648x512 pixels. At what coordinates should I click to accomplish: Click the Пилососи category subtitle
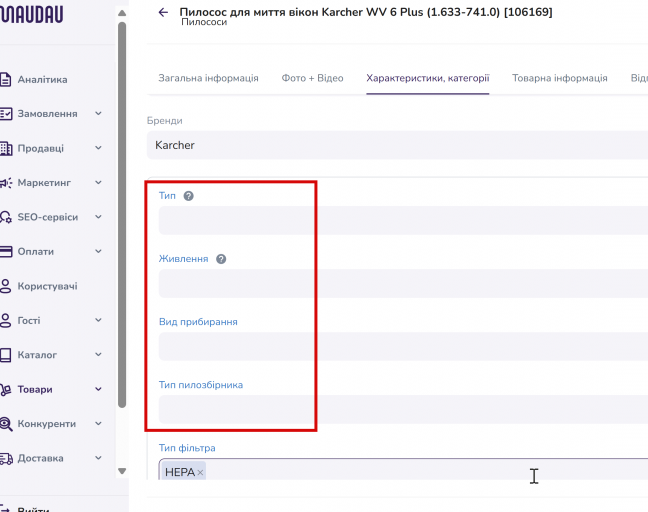[204, 22]
